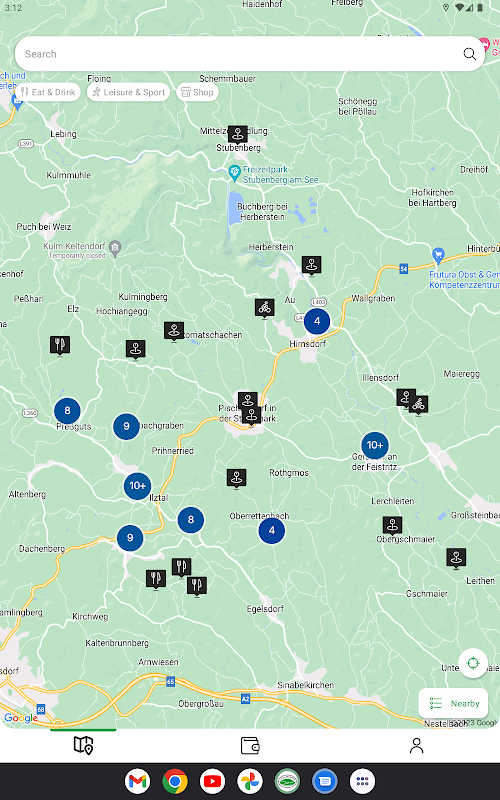The height and width of the screenshot is (800, 500).
Task: Expand cluster 4 near Hirnsdorf
Action: point(317,321)
